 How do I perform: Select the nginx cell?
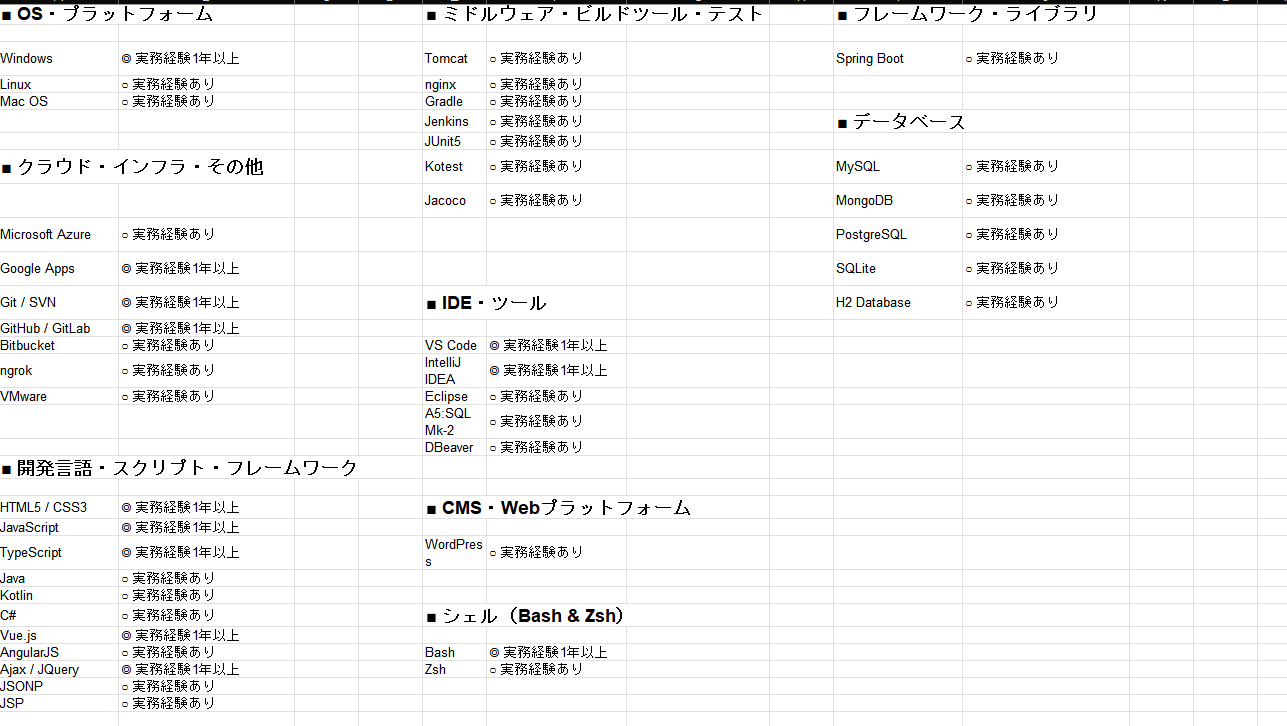point(454,85)
